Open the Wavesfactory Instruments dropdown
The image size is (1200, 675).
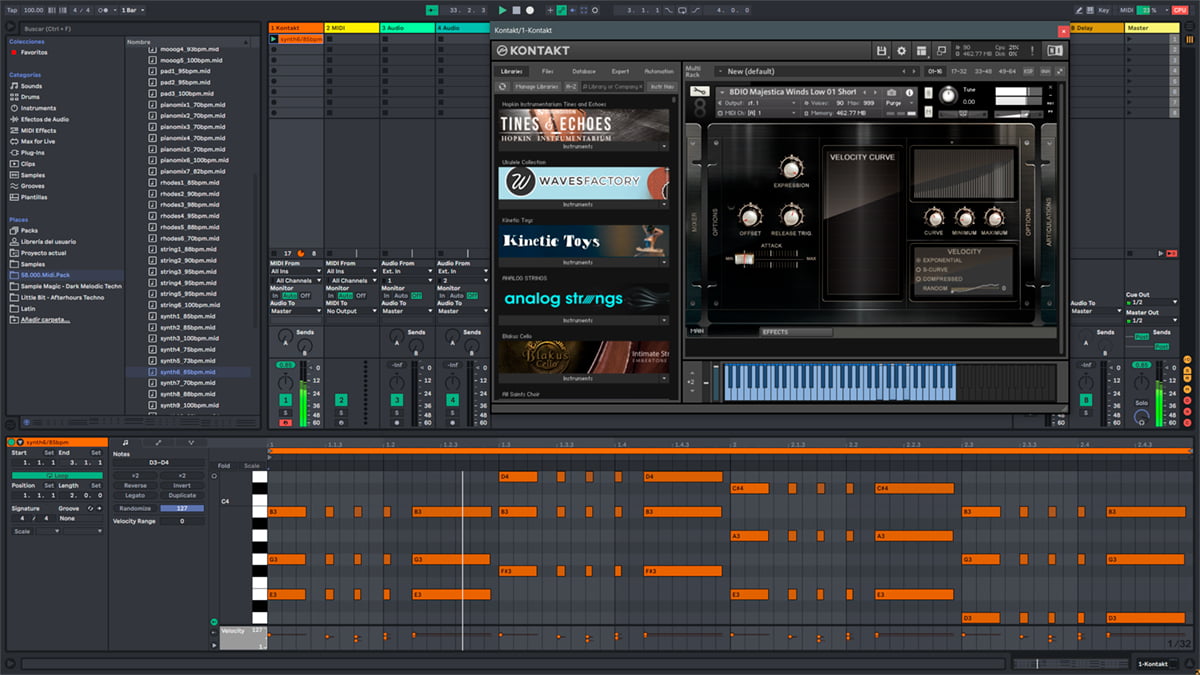pyautogui.click(x=583, y=204)
